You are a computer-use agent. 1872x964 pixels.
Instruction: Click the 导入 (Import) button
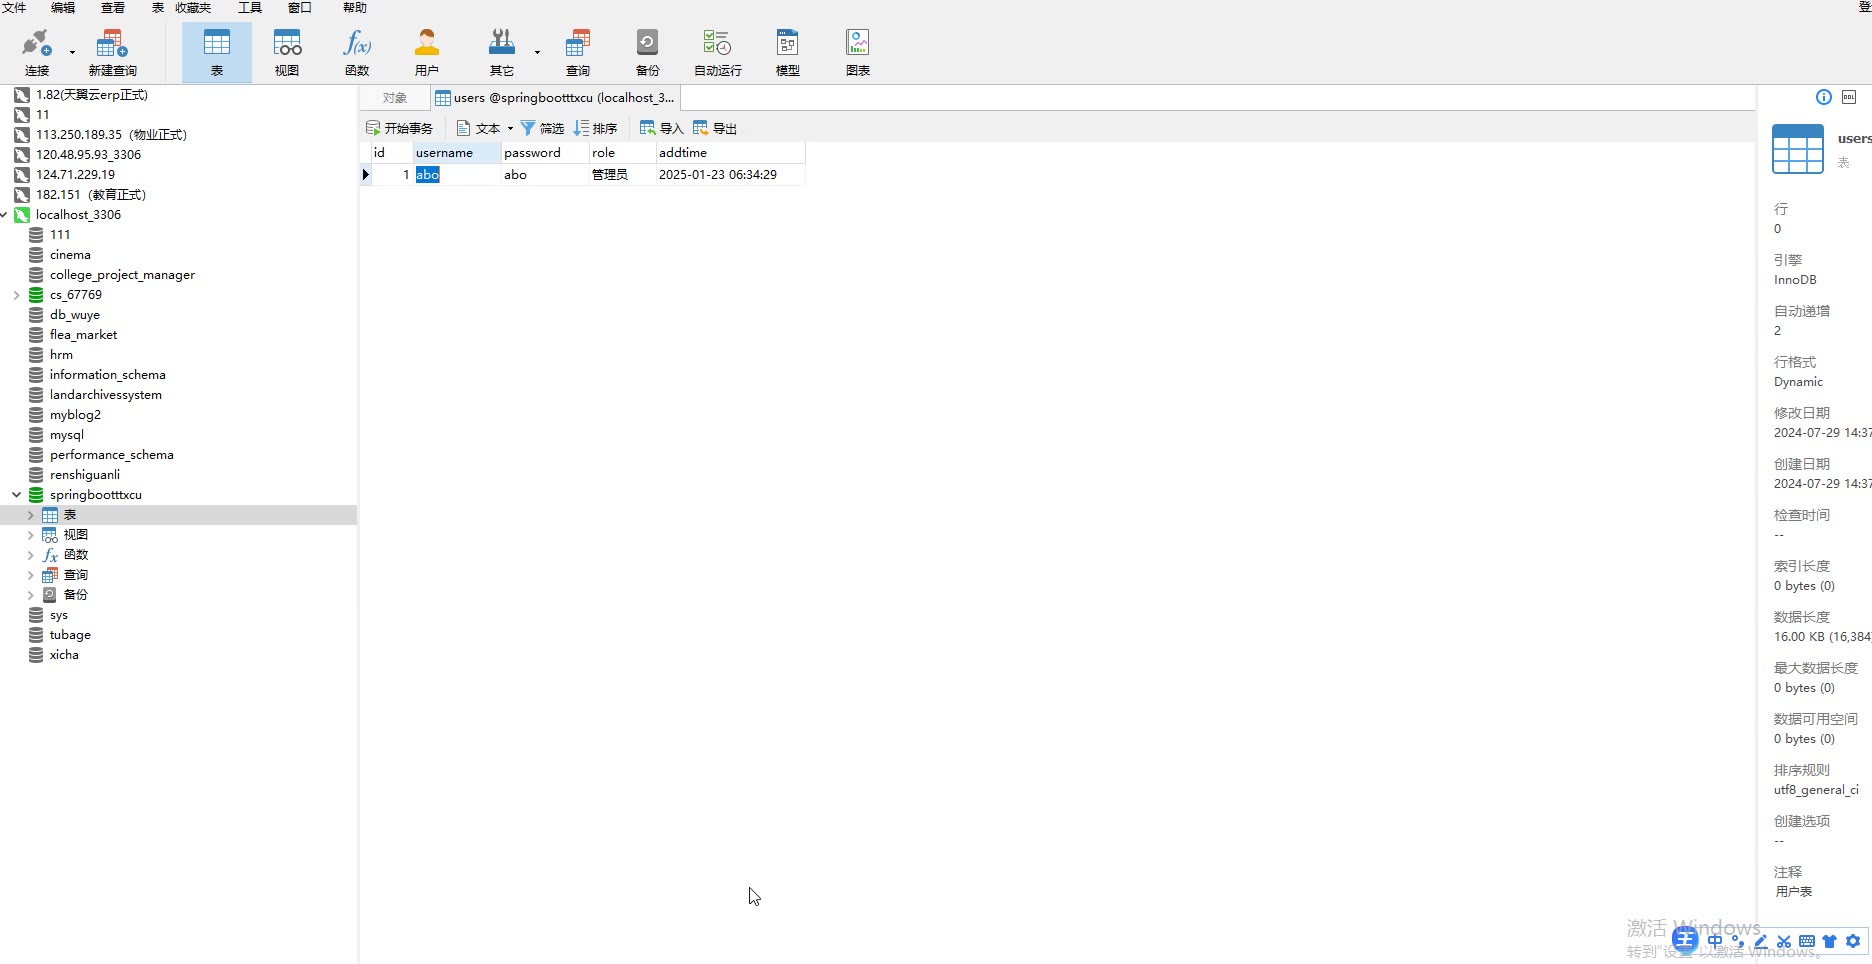(662, 128)
